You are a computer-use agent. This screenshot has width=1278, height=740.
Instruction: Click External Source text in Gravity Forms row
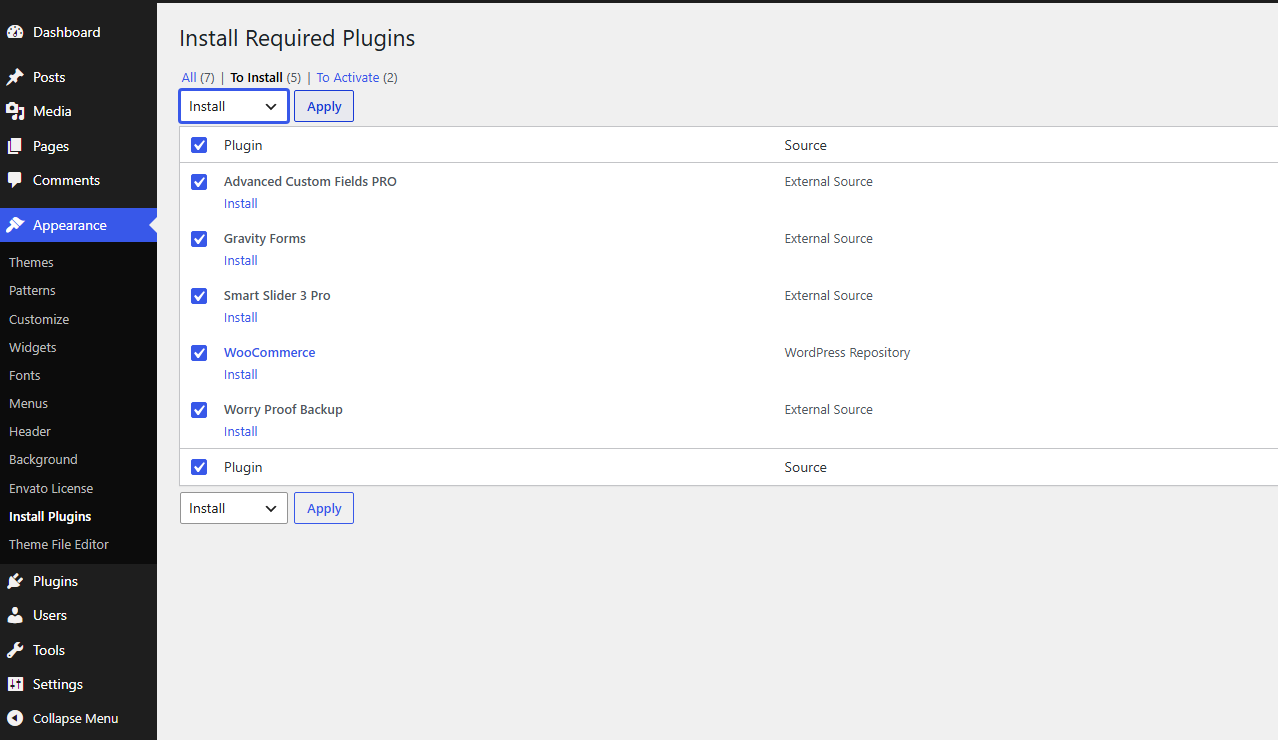[x=828, y=238]
